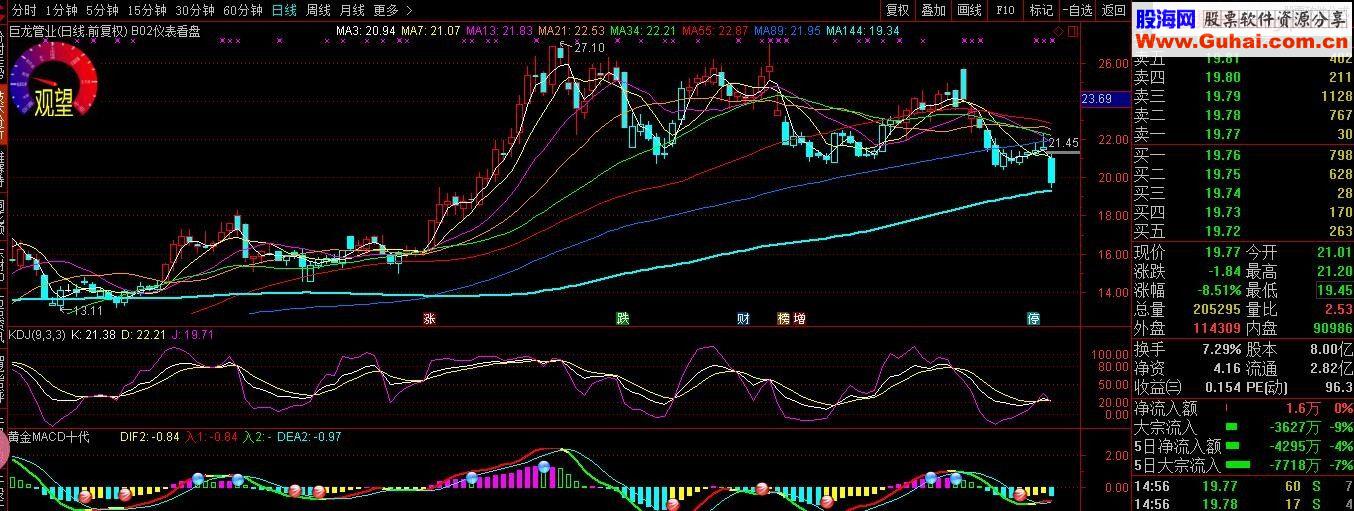
Task: Select the 15分钟 period tab
Action: tap(146, 10)
